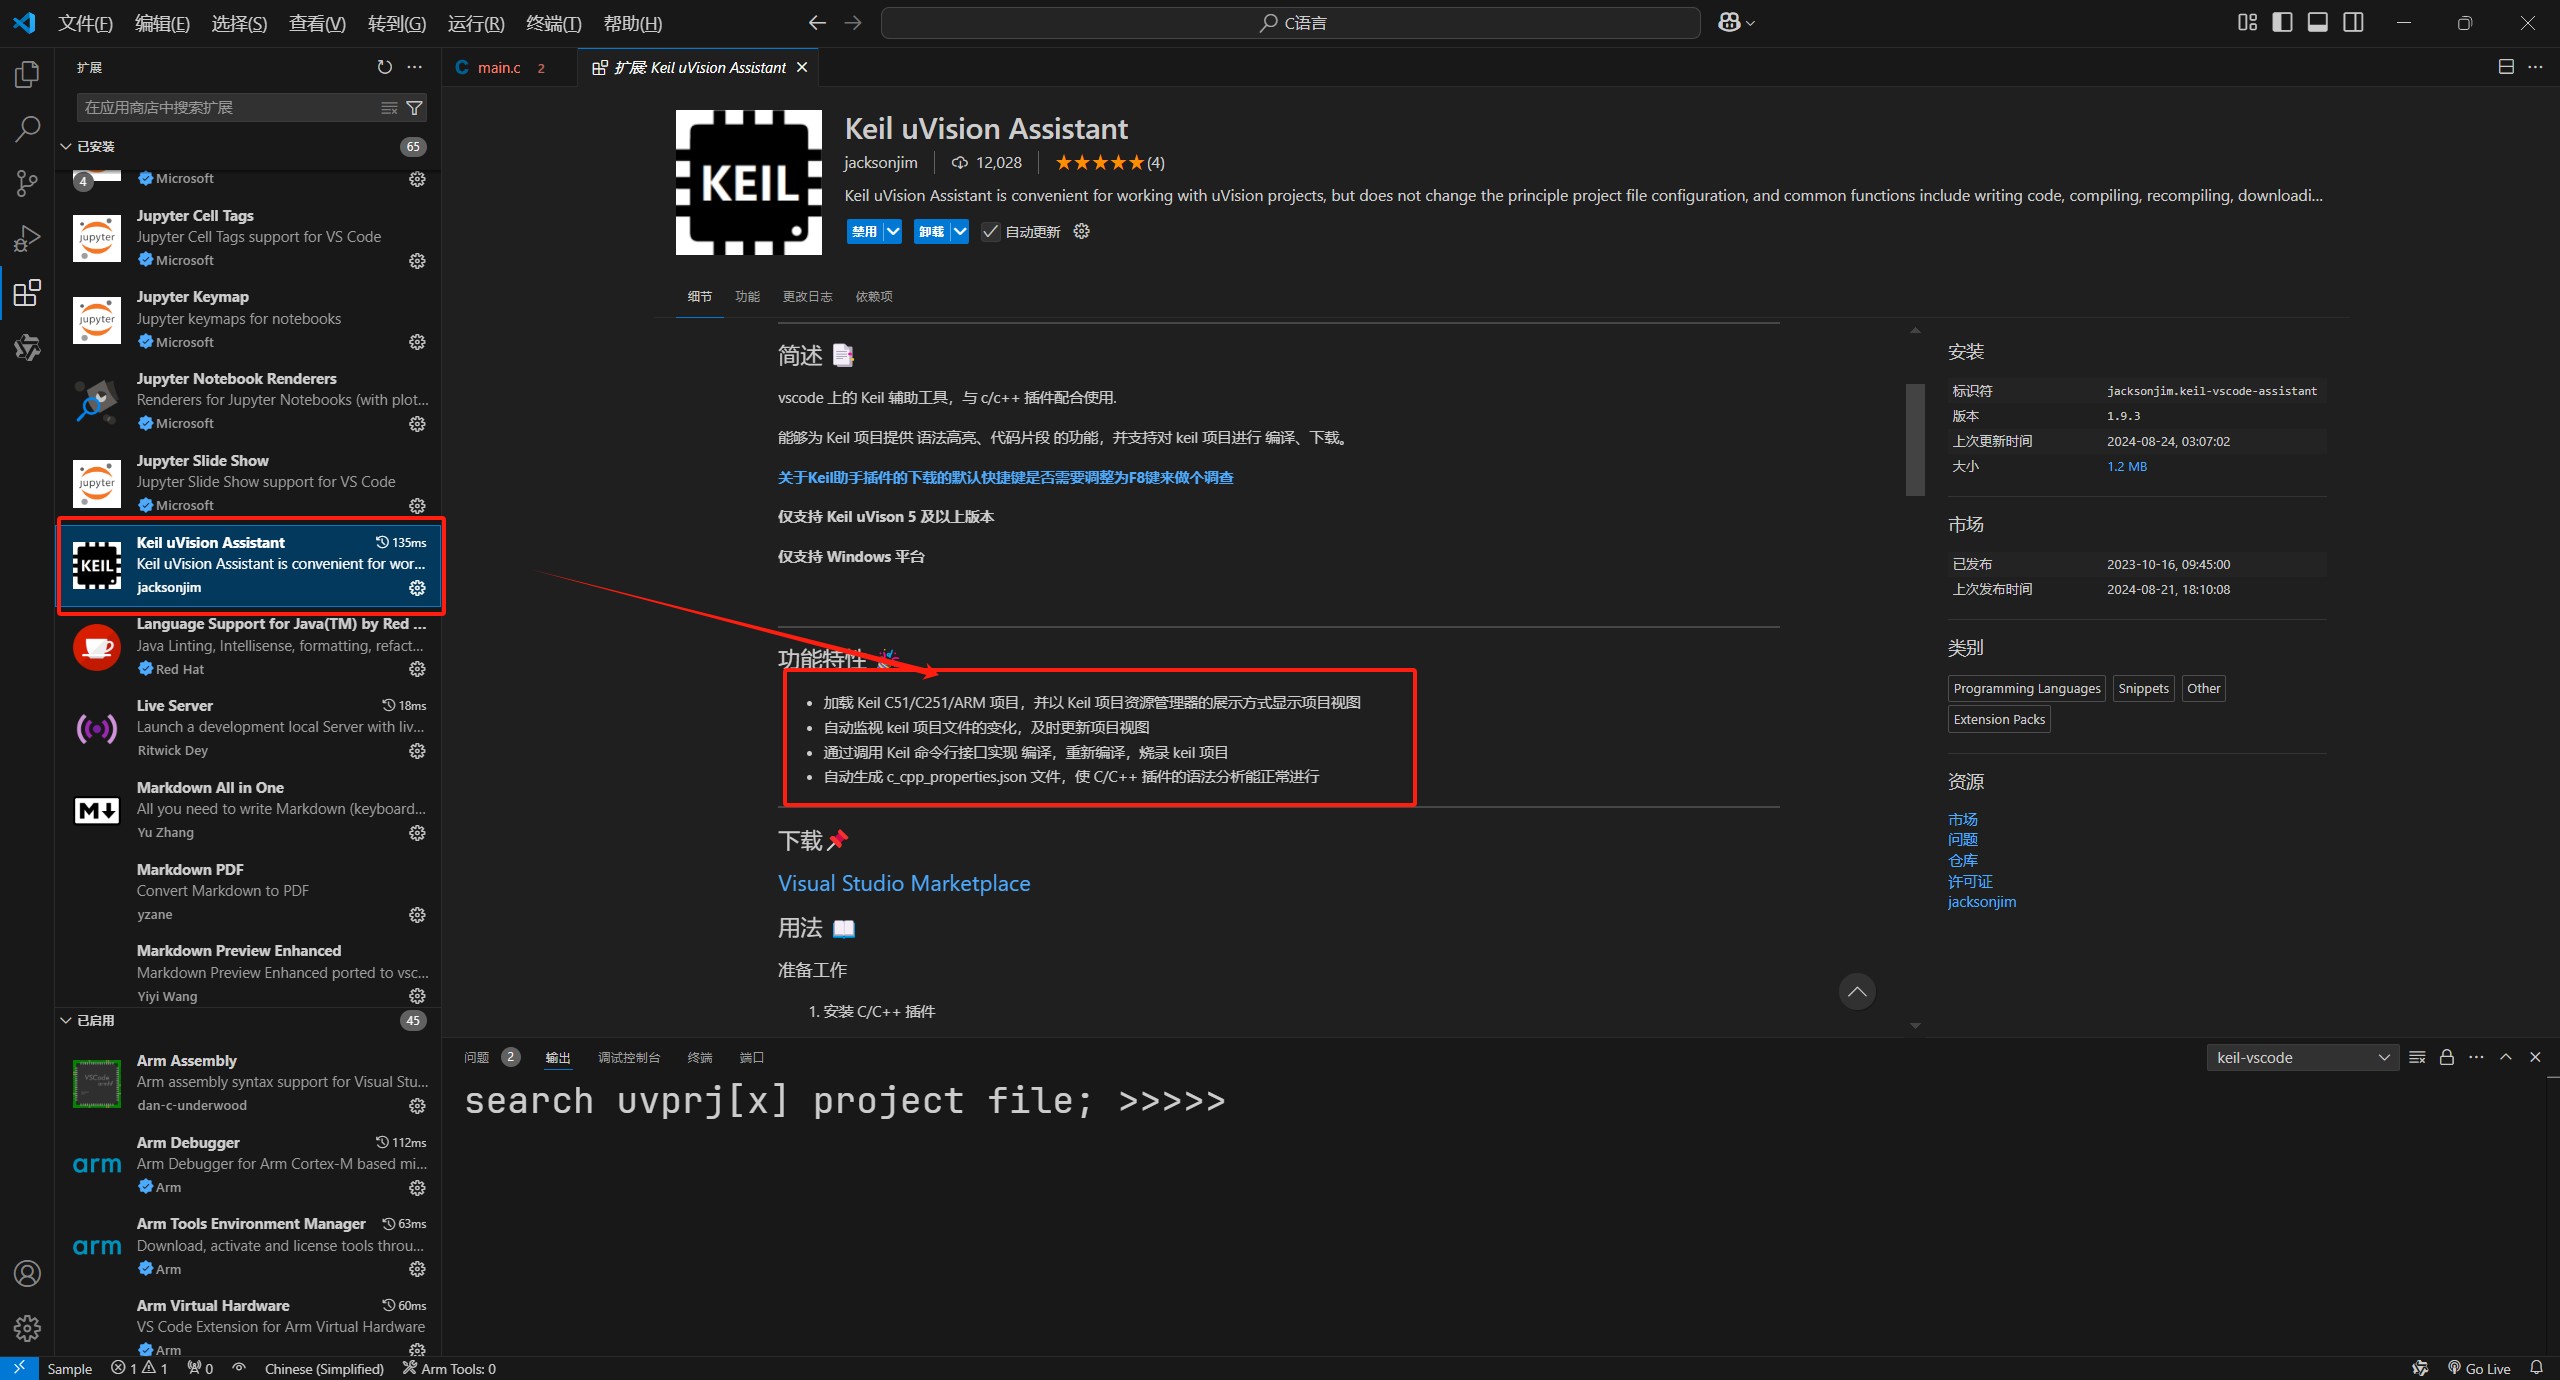
Task: Open Source Control view
Action: tap(27, 183)
